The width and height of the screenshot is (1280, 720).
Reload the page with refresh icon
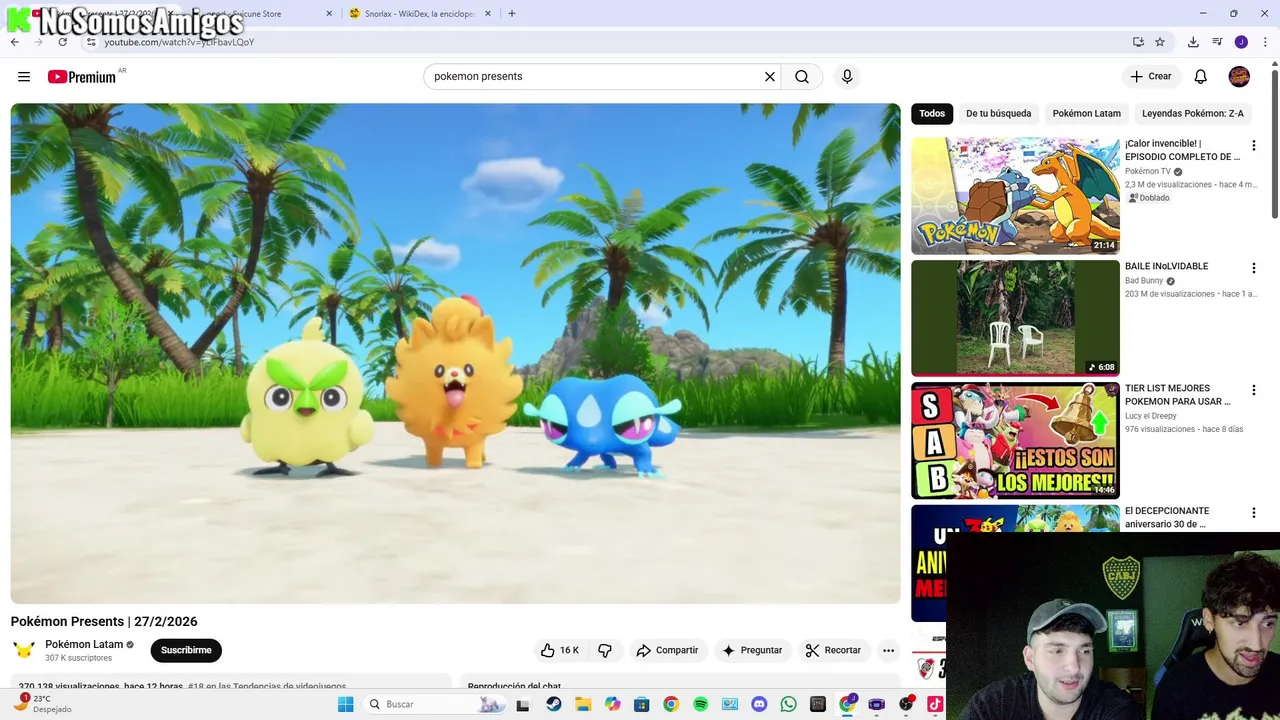[x=62, y=42]
